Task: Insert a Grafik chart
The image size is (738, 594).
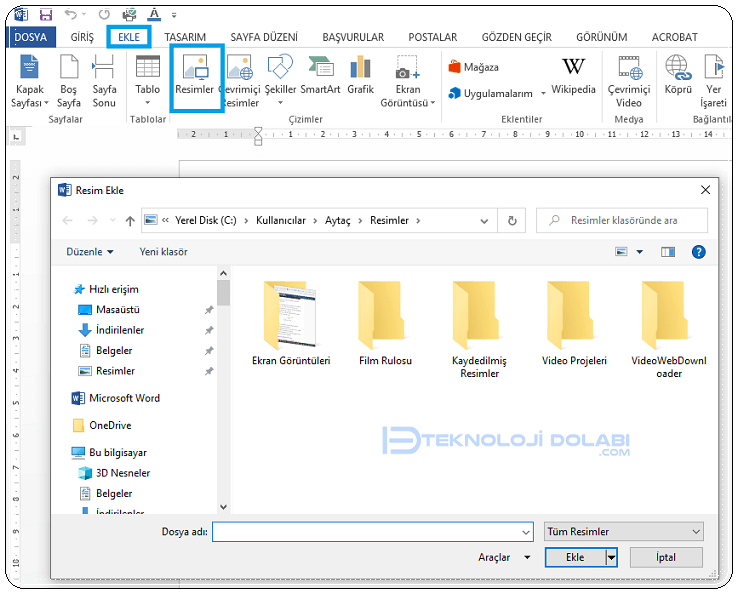Action: 360,77
